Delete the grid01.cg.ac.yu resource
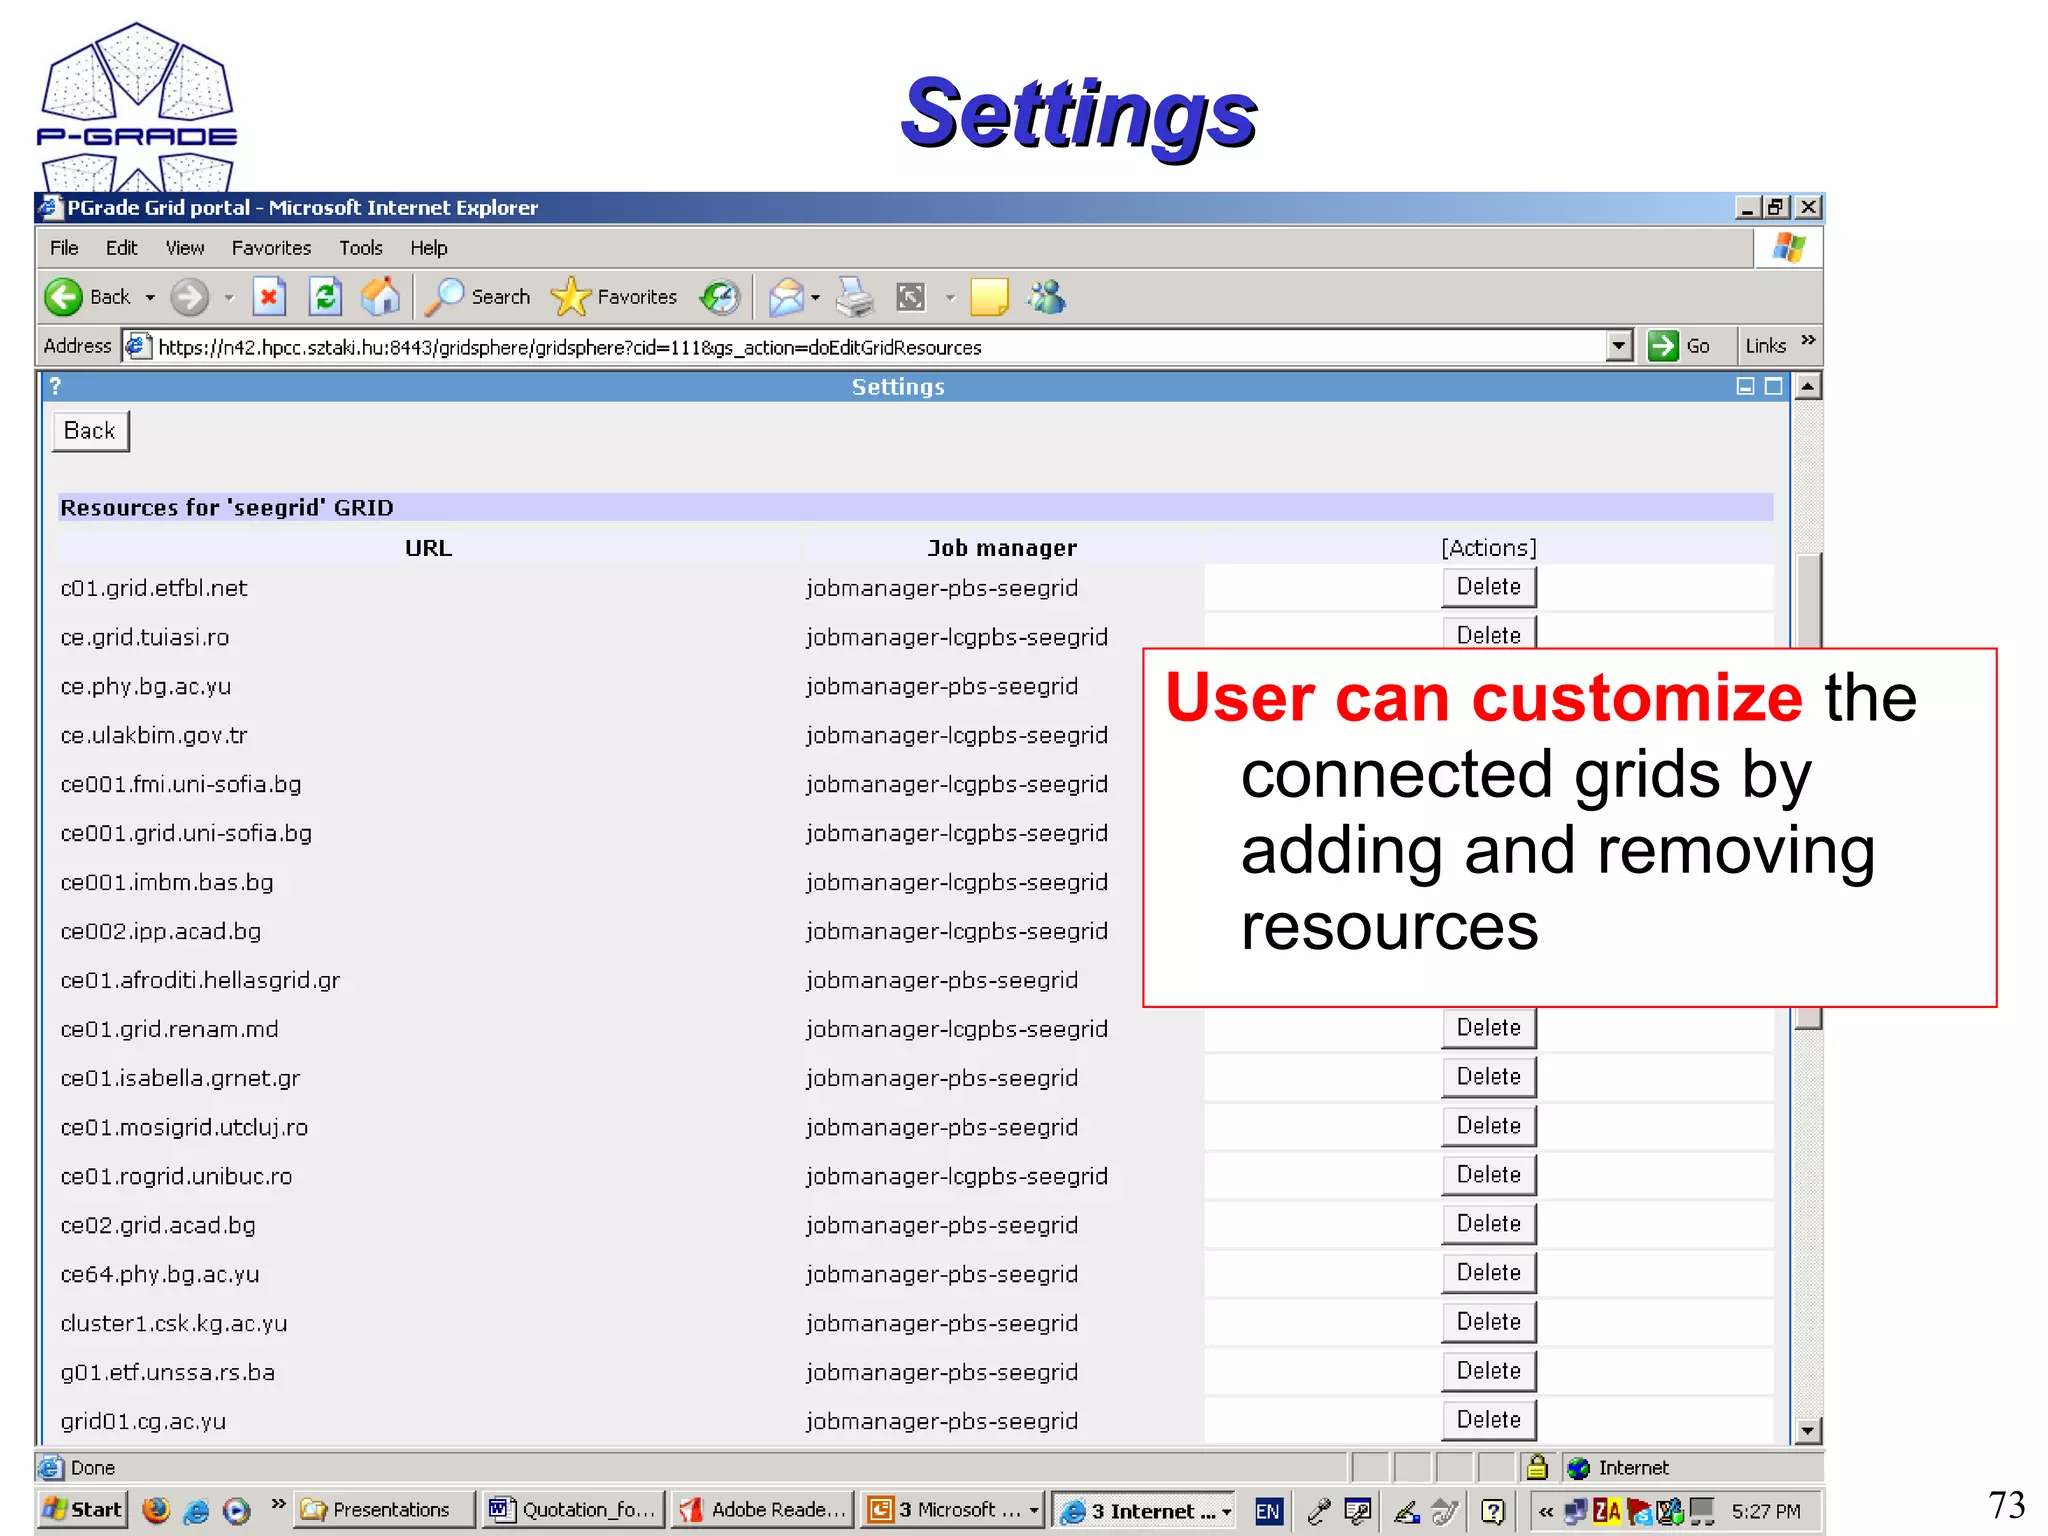The height and width of the screenshot is (1536, 2048). coord(1488,1420)
